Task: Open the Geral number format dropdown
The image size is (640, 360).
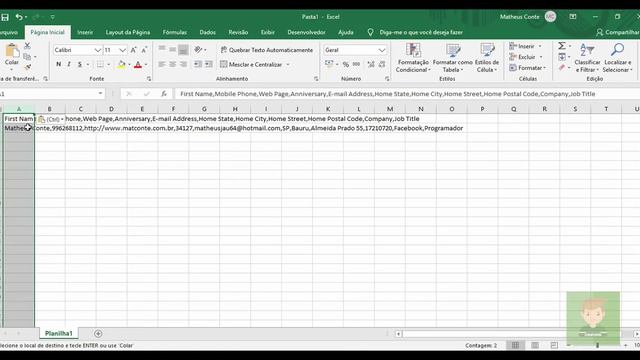Action: pos(382,50)
